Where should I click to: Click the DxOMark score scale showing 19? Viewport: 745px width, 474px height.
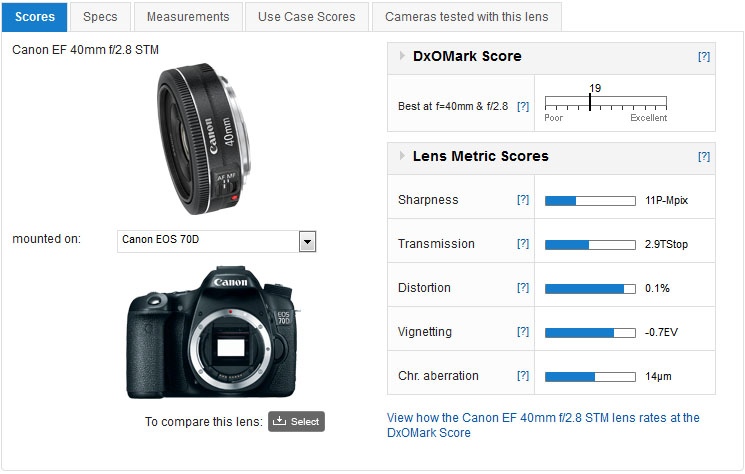click(x=606, y=103)
